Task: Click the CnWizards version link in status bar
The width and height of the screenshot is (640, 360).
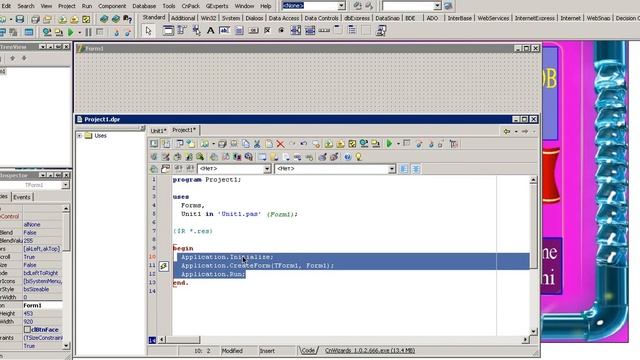Action: [370, 351]
